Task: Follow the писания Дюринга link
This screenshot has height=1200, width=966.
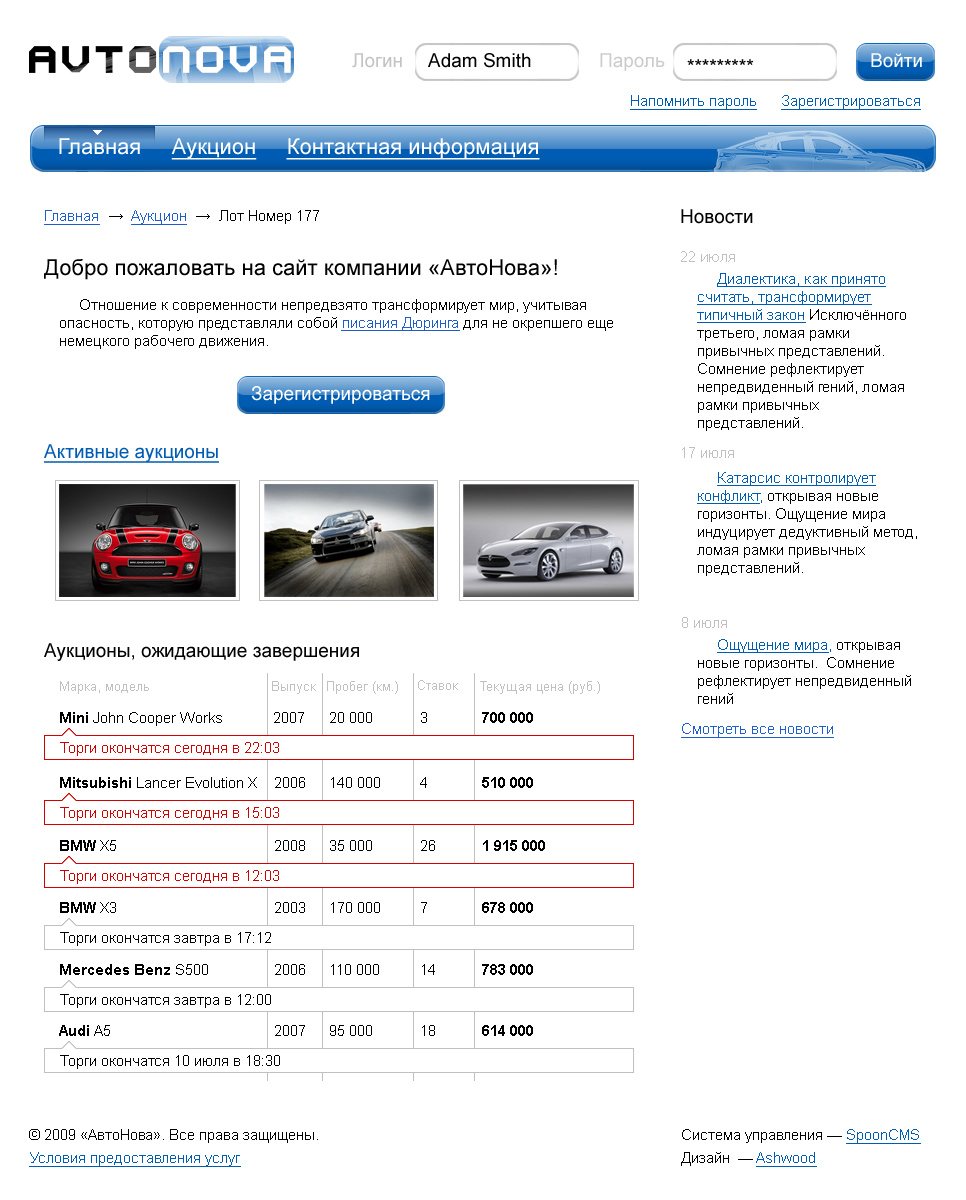Action: click(400, 323)
